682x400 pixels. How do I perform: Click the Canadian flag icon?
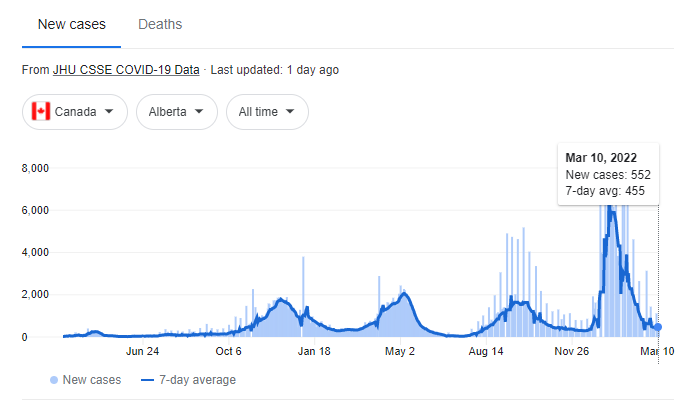coord(41,111)
